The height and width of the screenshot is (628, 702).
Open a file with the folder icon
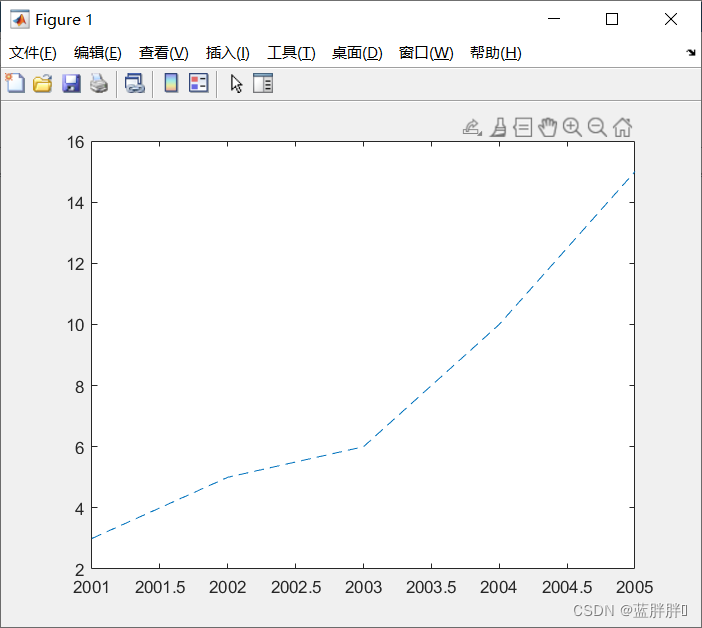(43, 83)
